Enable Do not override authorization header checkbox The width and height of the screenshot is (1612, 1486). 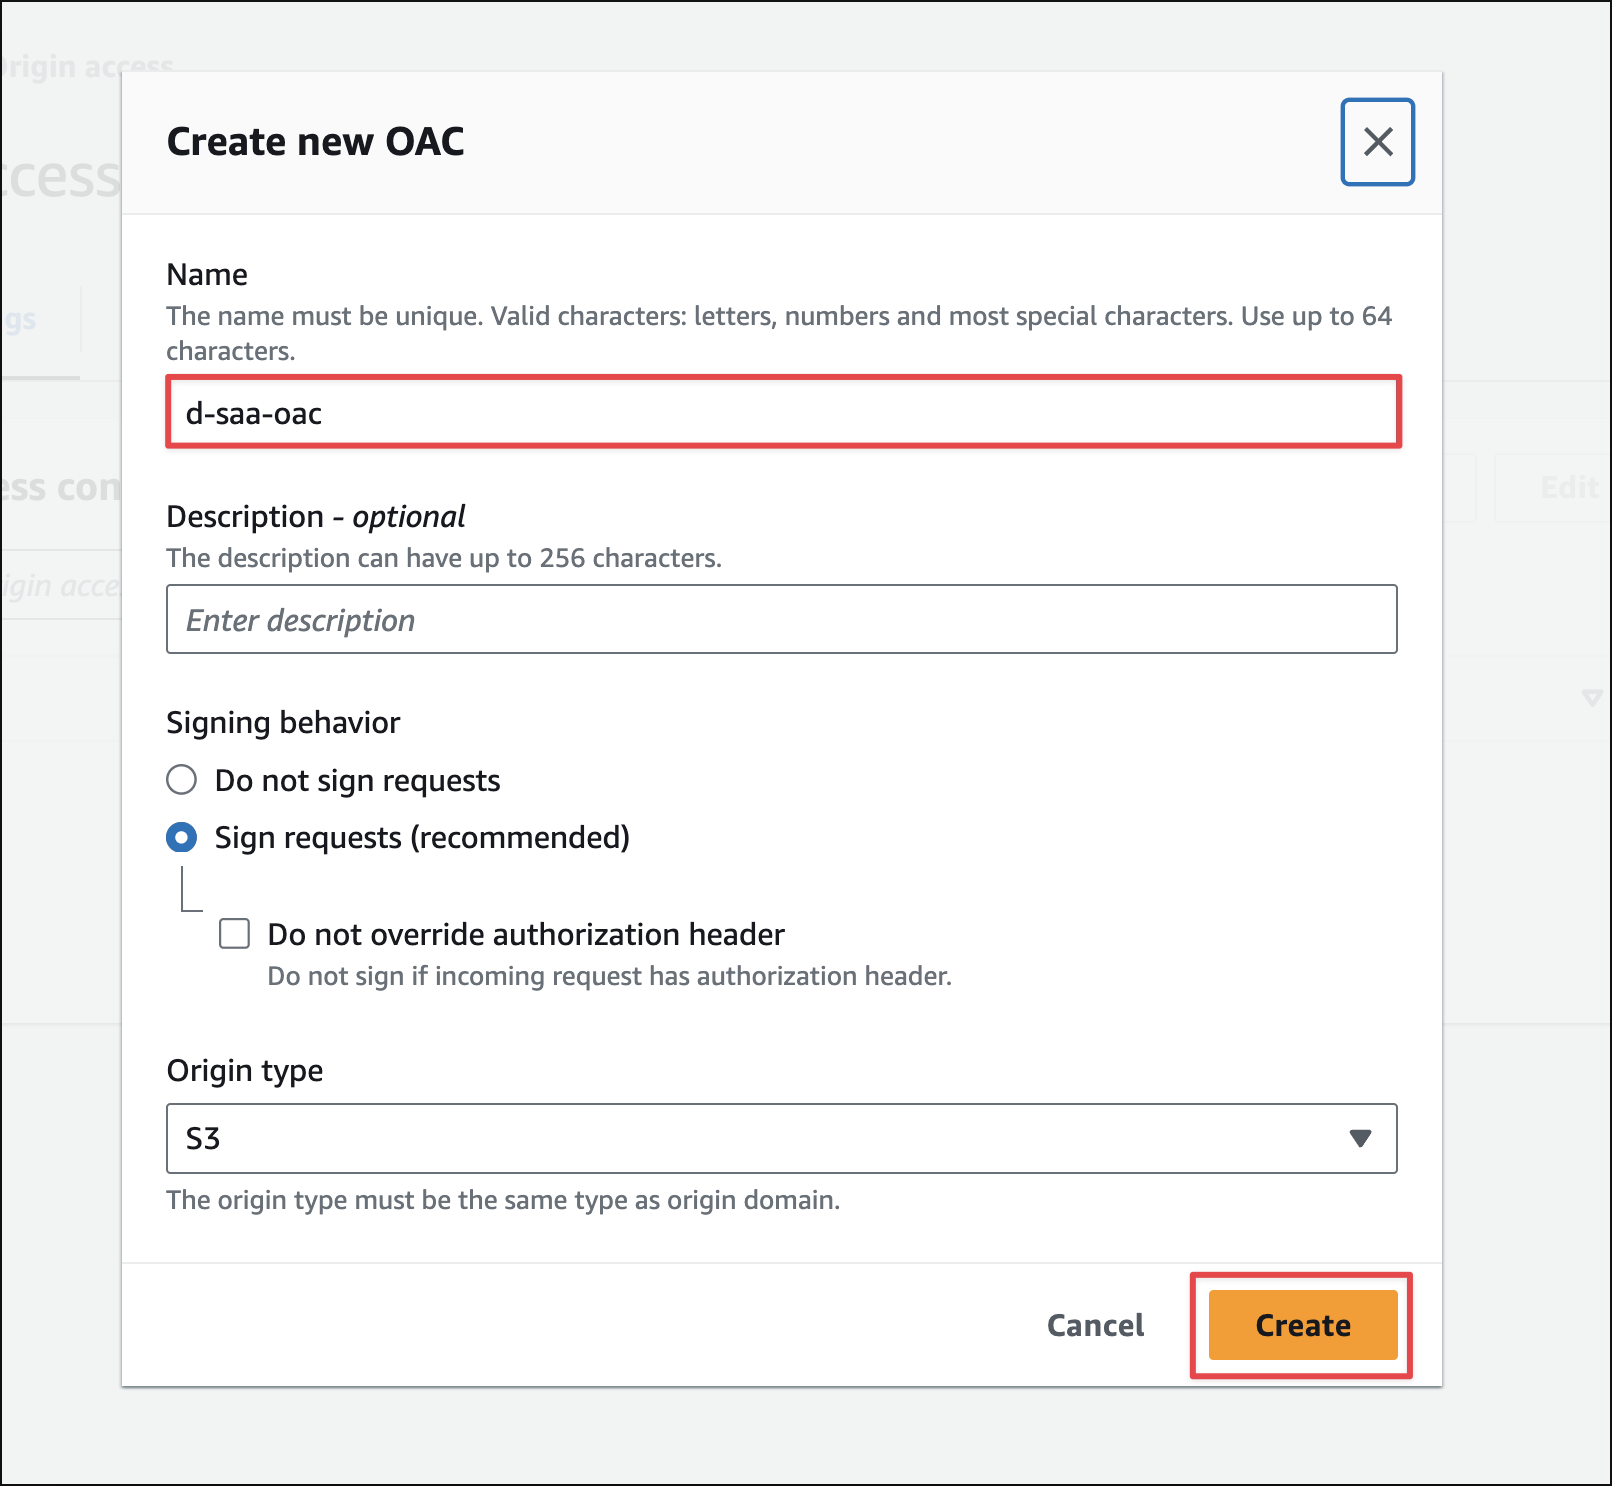tap(235, 934)
